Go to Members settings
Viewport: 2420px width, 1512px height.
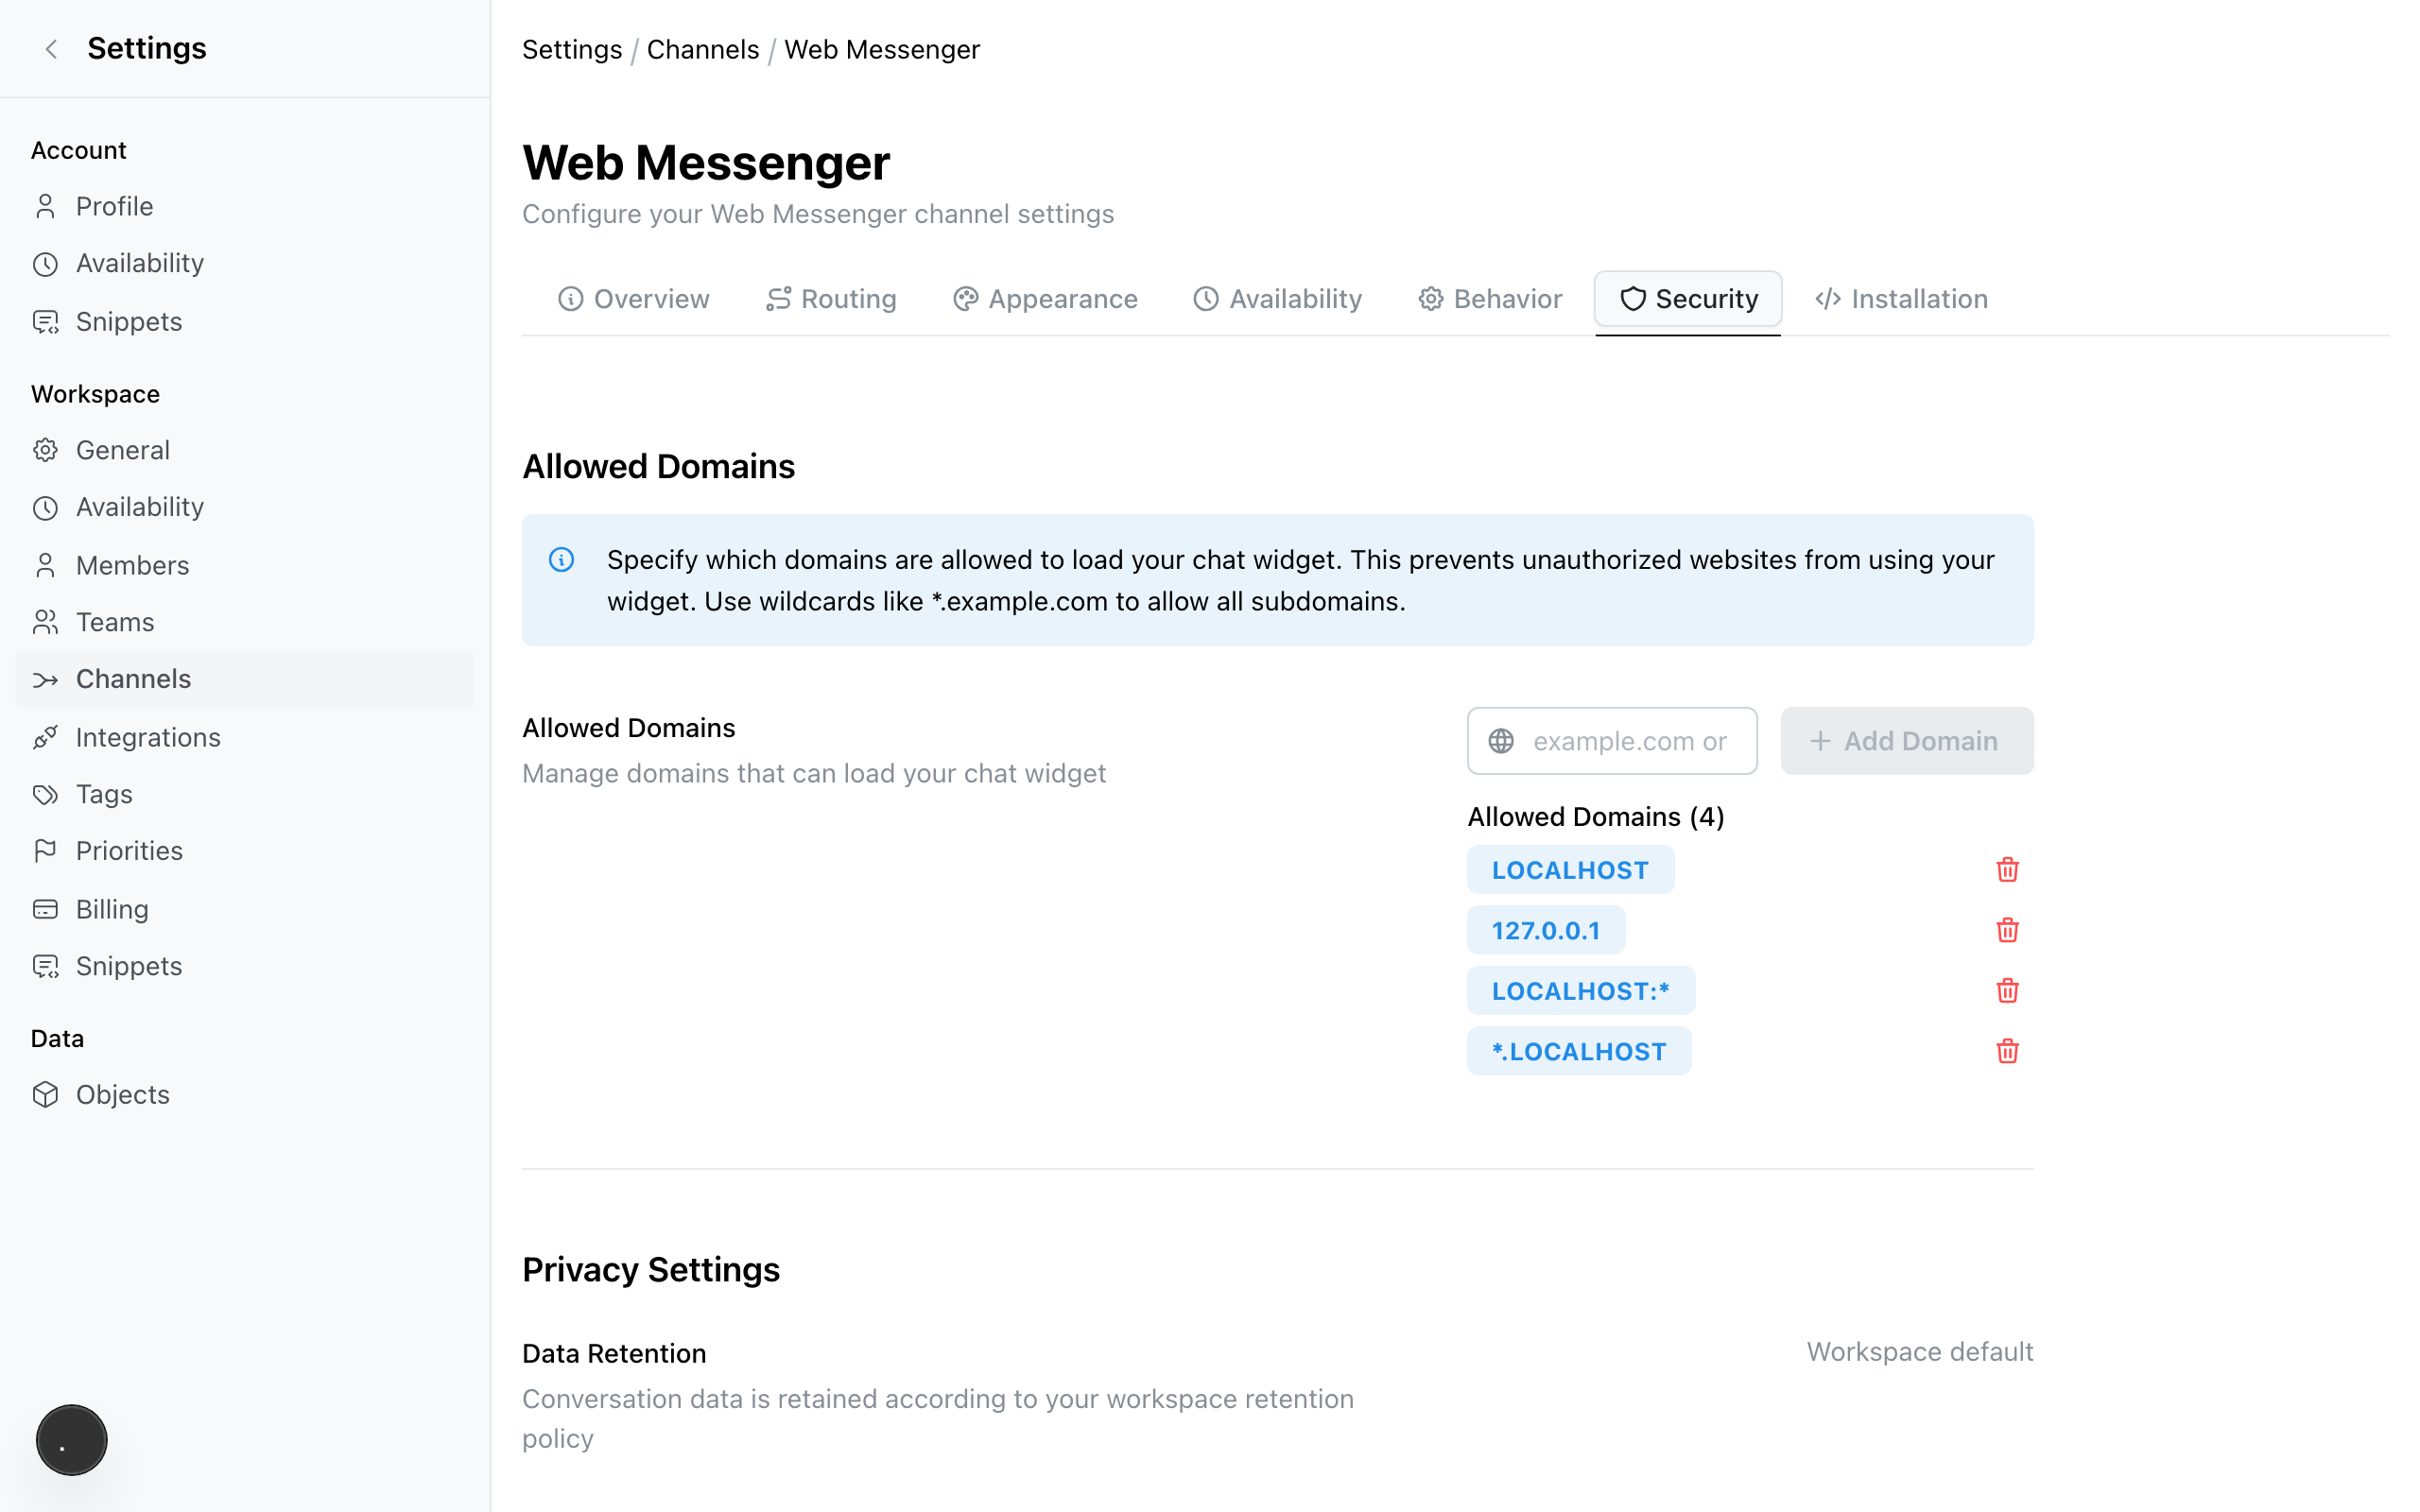245,565
